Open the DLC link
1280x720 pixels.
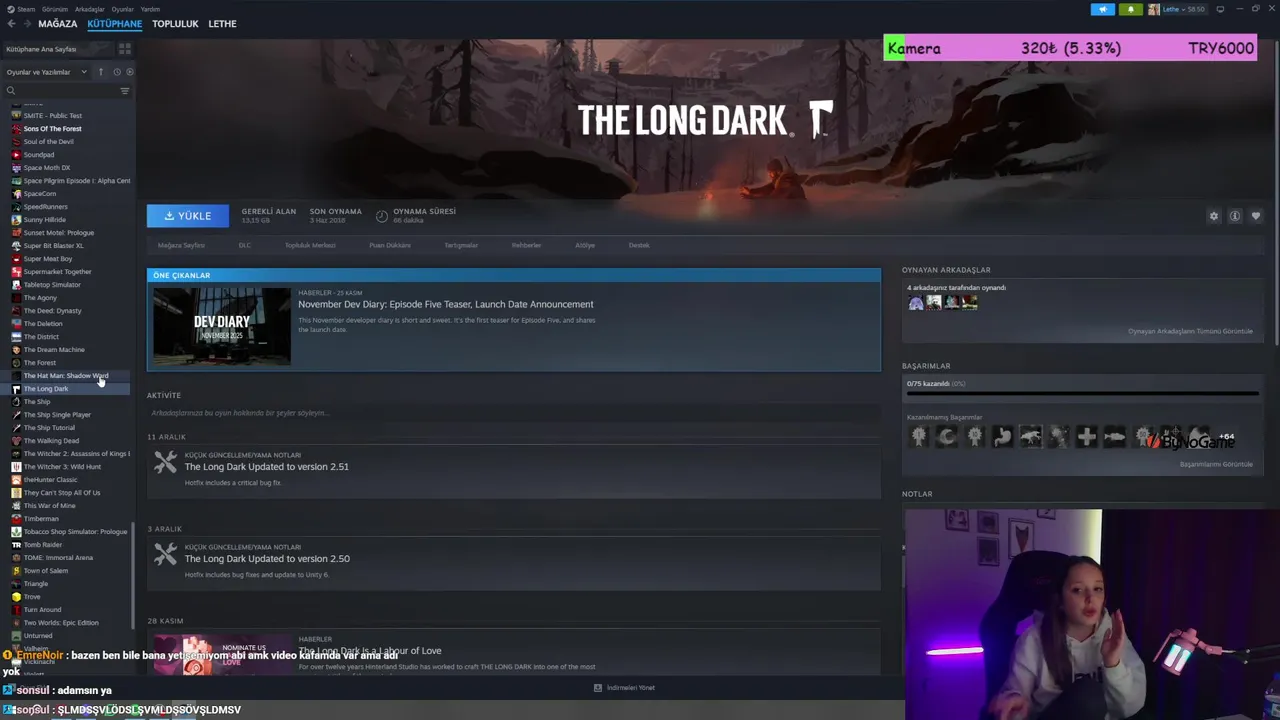(244, 245)
